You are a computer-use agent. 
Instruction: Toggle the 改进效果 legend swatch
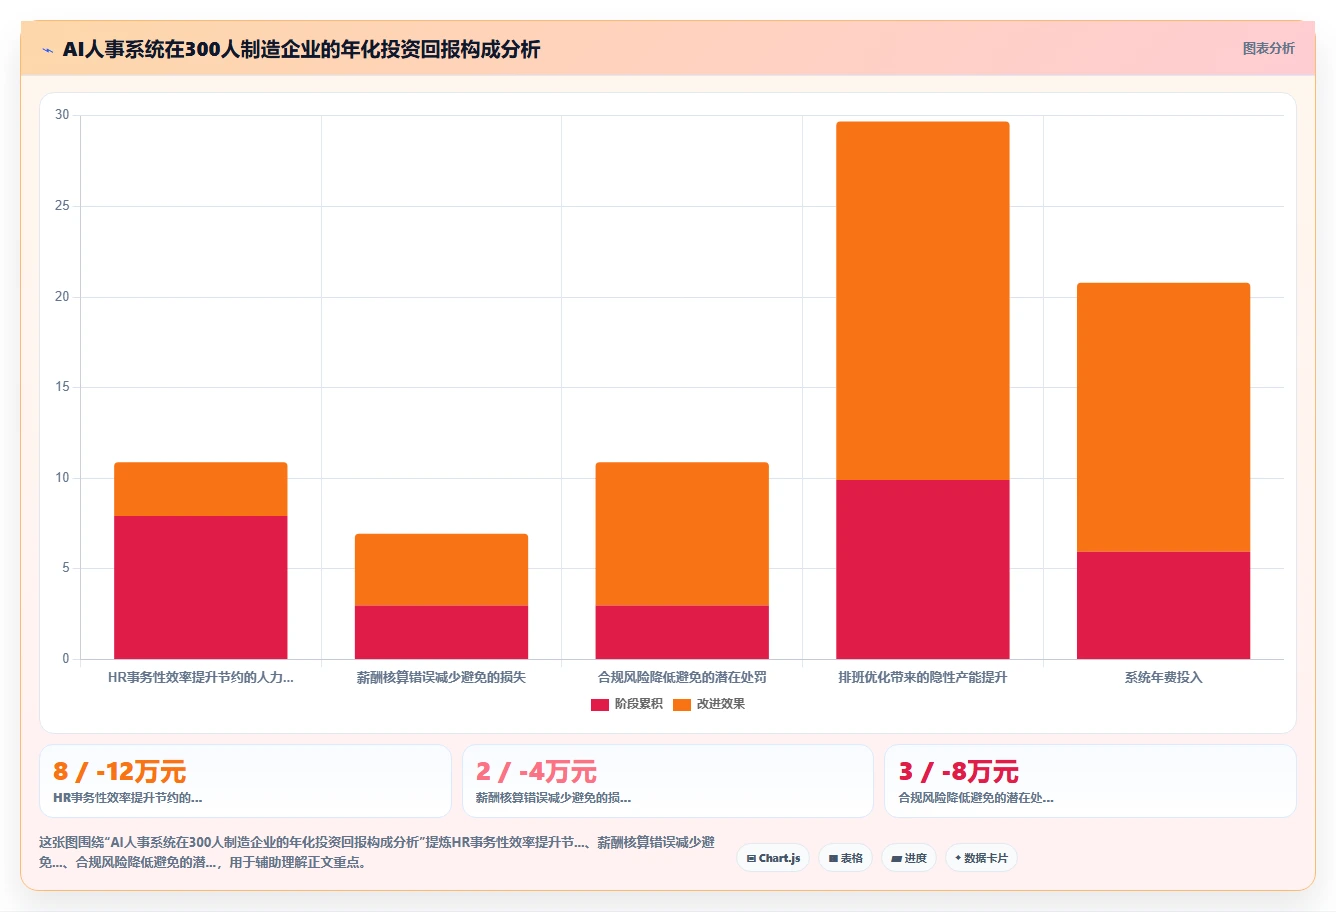pos(682,704)
